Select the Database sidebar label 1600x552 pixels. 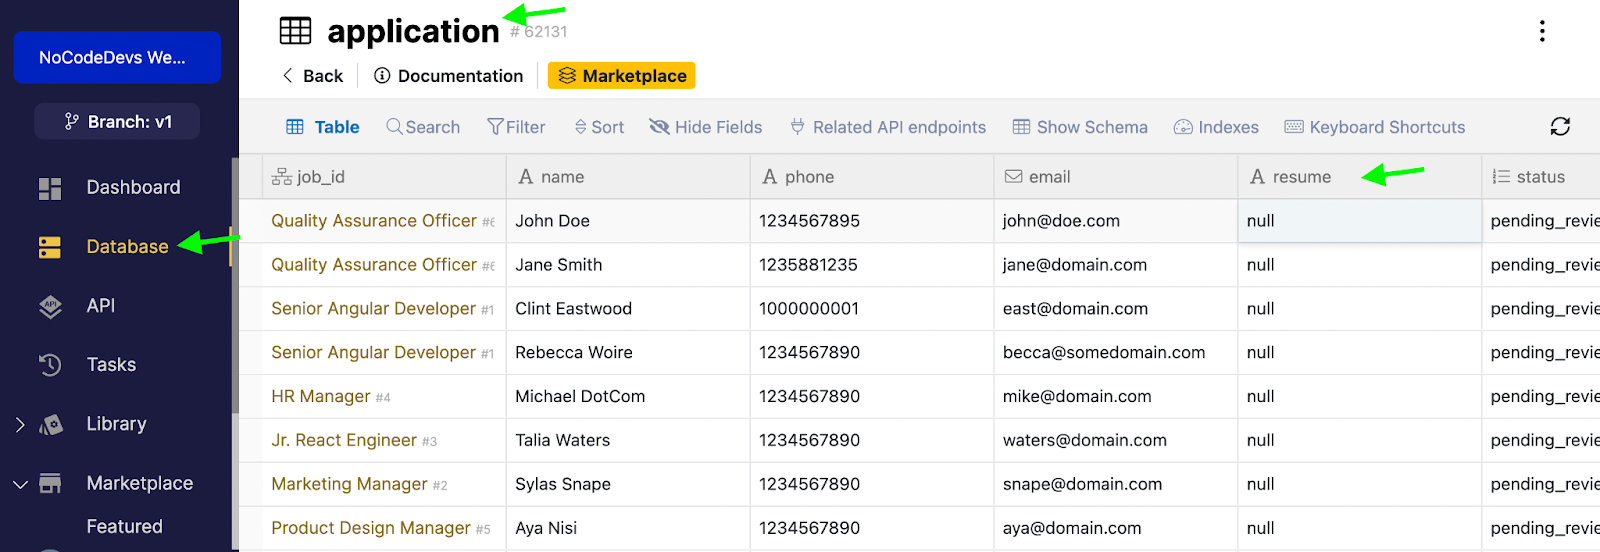(127, 247)
